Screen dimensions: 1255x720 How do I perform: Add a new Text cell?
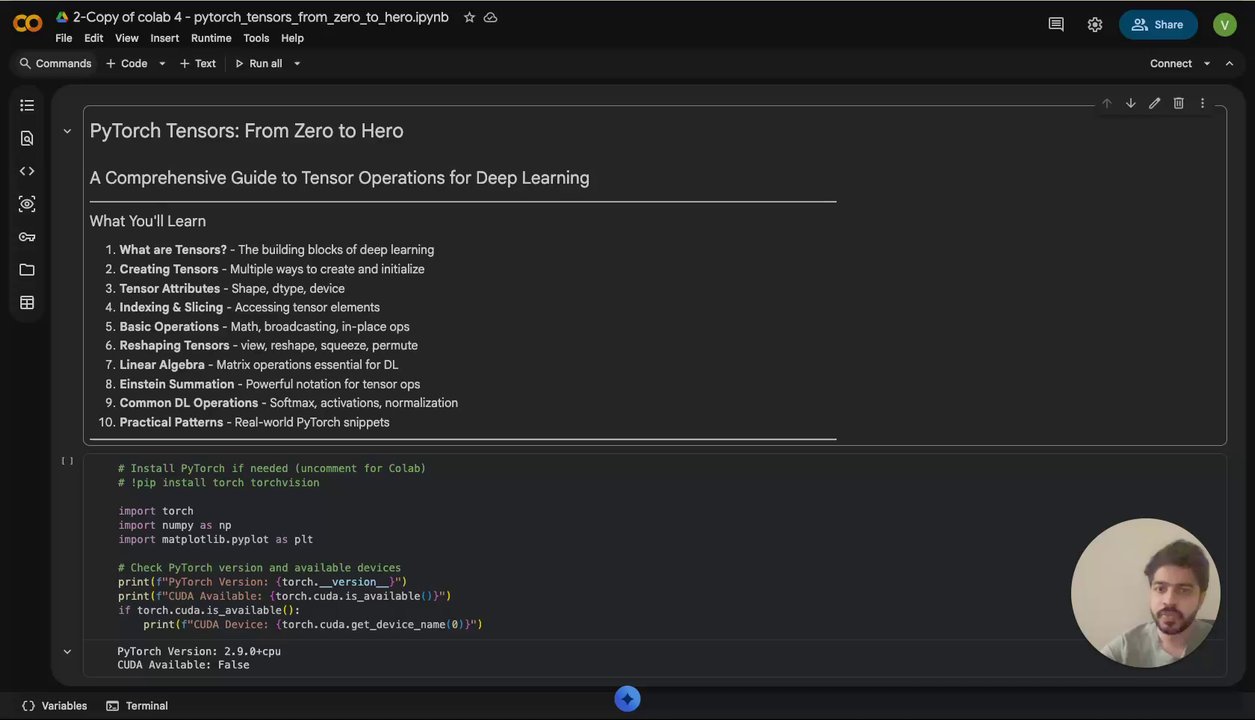198,63
